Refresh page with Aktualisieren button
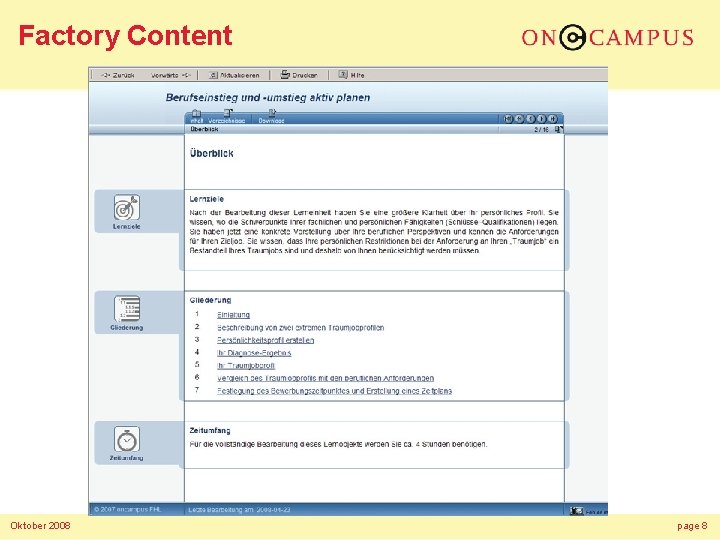The height and width of the screenshot is (540, 720). click(x=234, y=75)
